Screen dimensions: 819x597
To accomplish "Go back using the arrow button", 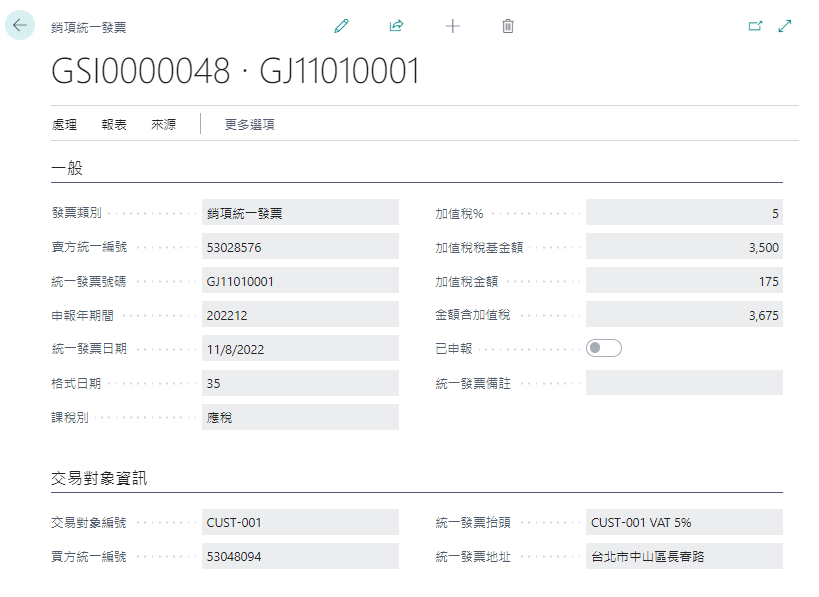I will (20, 25).
